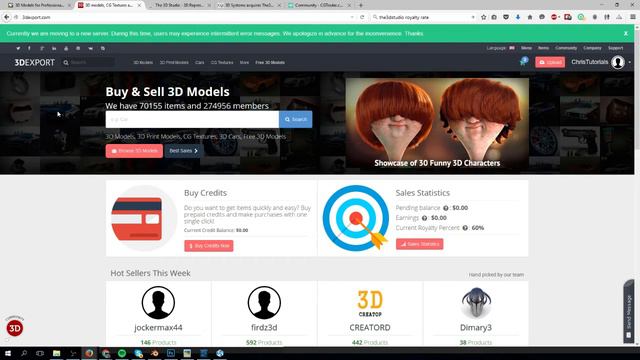Open the Cars navigation item
Image resolution: width=640 pixels, height=360 pixels.
tap(200, 62)
